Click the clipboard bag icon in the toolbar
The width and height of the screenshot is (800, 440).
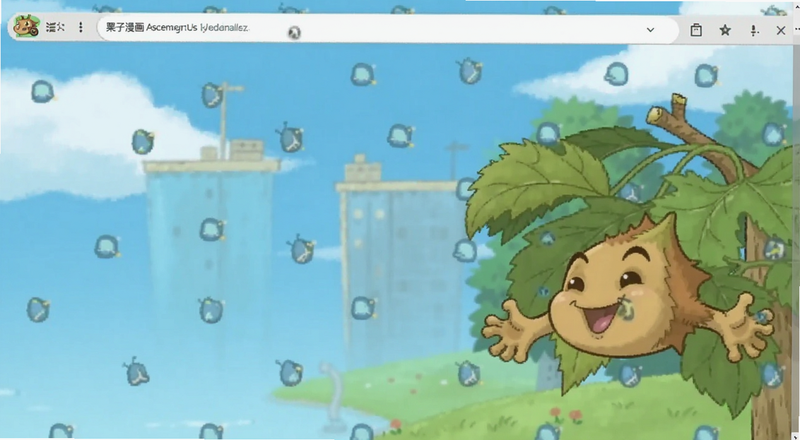696,30
